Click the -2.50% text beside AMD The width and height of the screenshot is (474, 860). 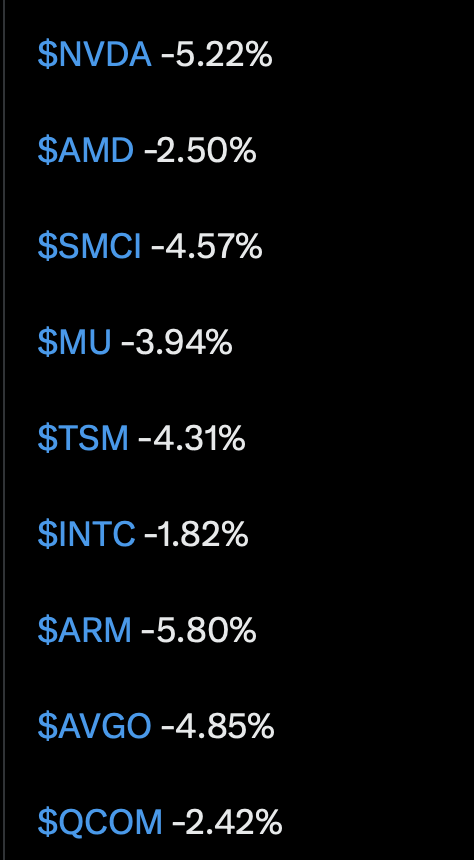point(200,150)
